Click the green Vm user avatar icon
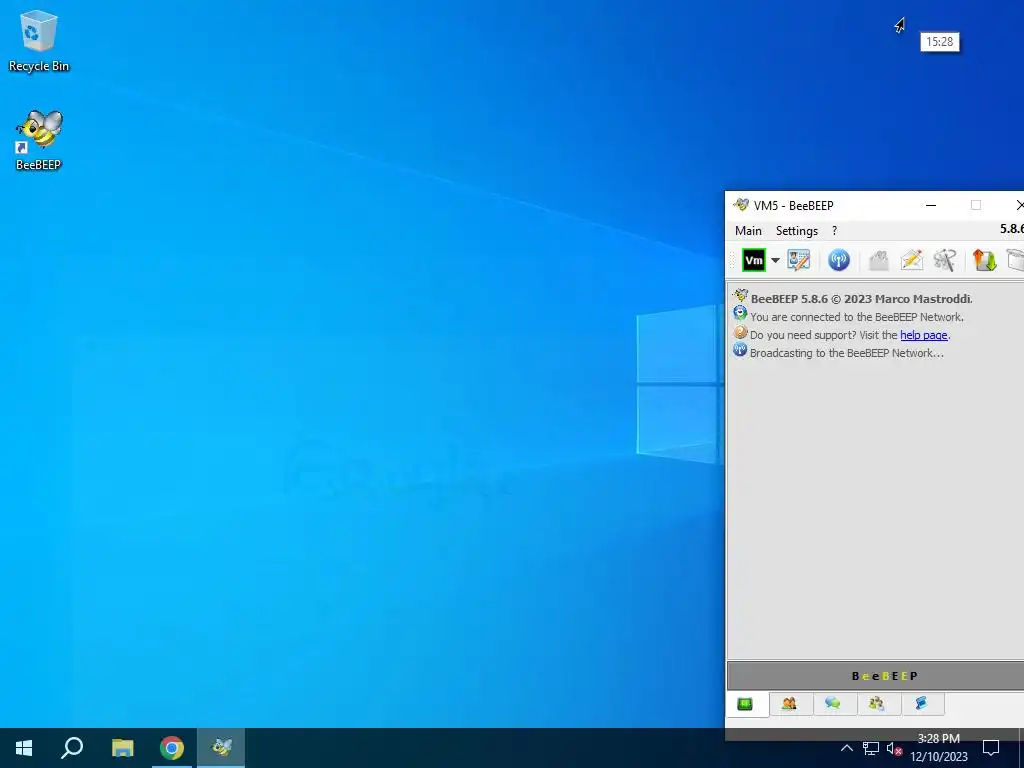 pos(754,260)
